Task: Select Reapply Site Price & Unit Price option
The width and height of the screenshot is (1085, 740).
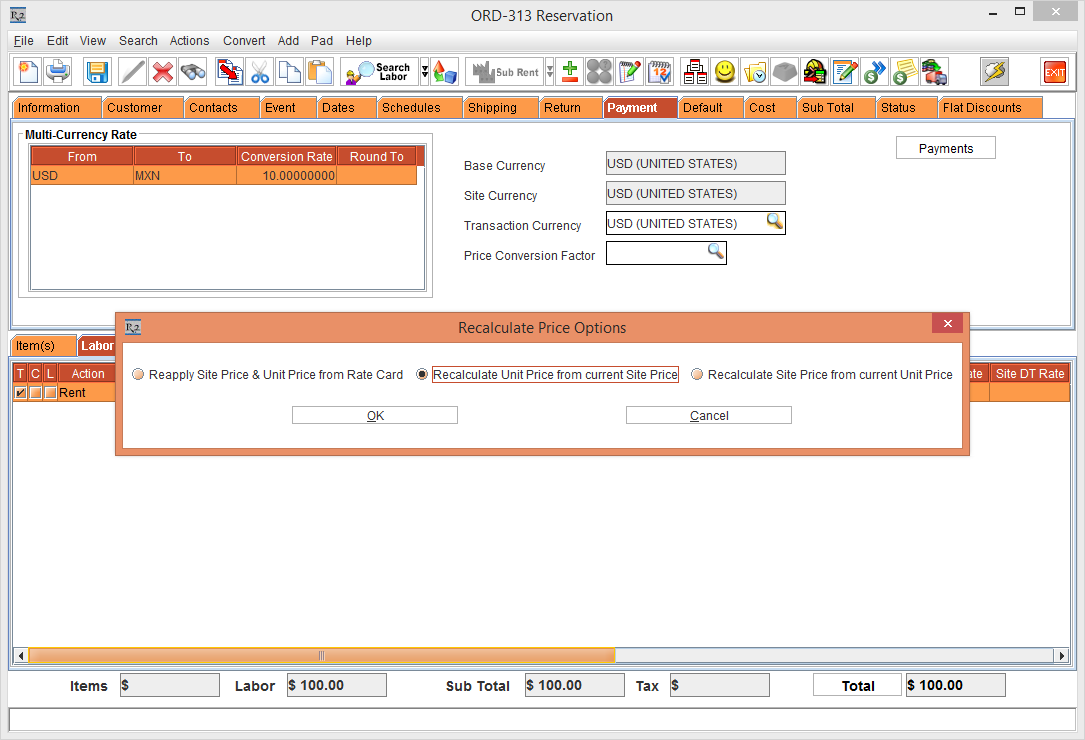Action: (138, 375)
